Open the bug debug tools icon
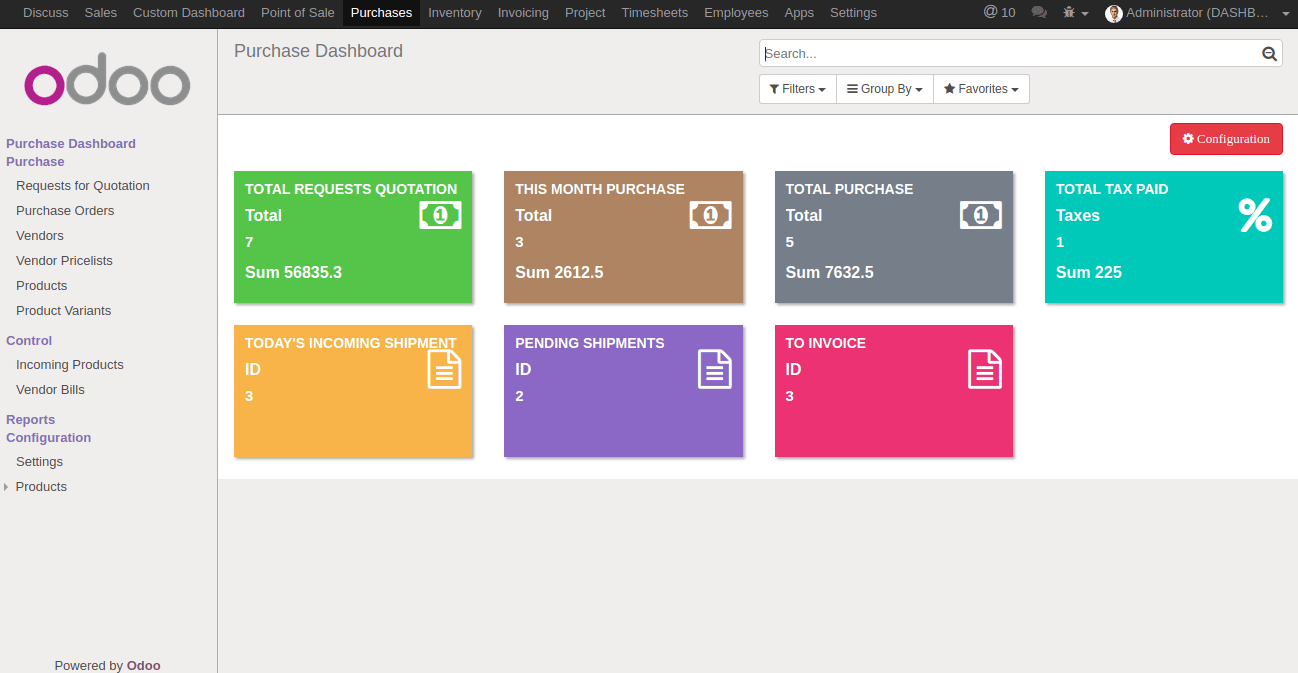This screenshot has height=673, width=1298. point(1075,13)
